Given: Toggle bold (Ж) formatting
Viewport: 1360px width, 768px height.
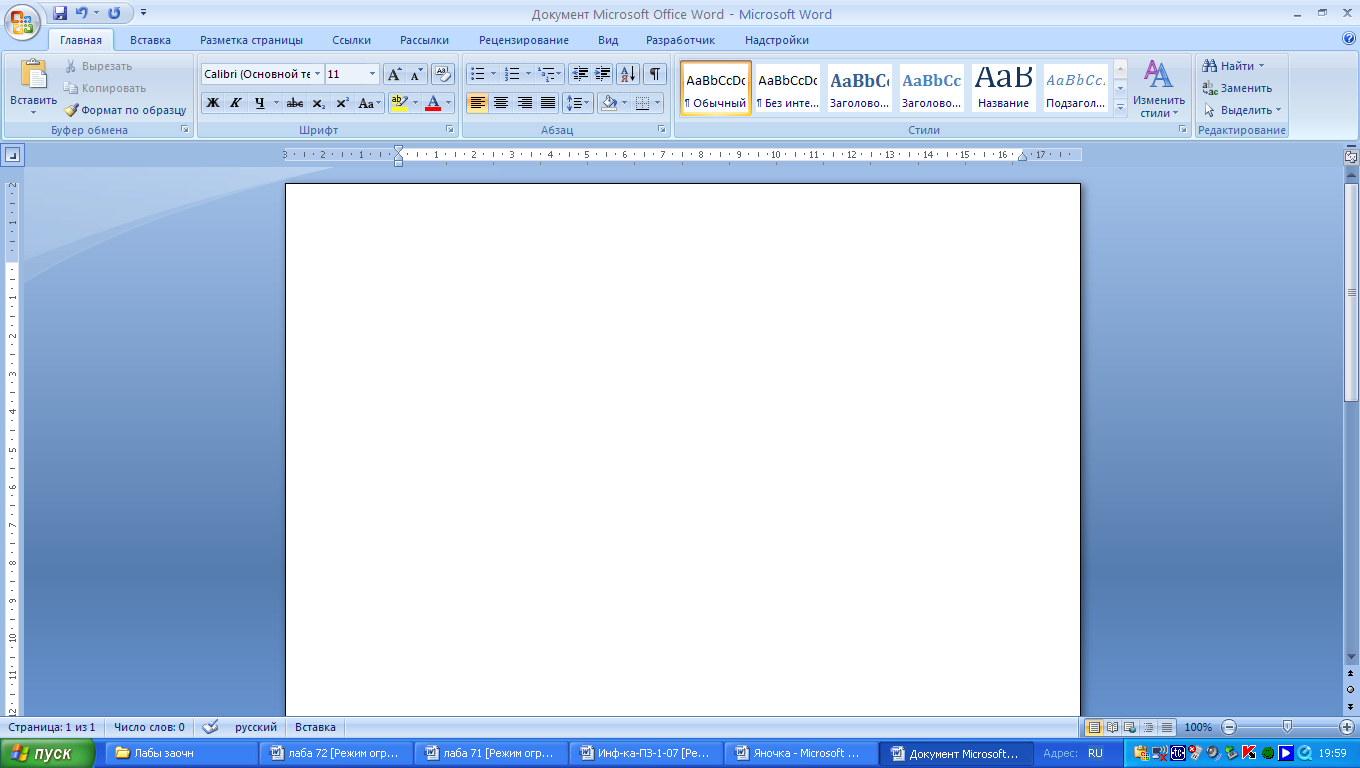Looking at the screenshot, I should 213,102.
